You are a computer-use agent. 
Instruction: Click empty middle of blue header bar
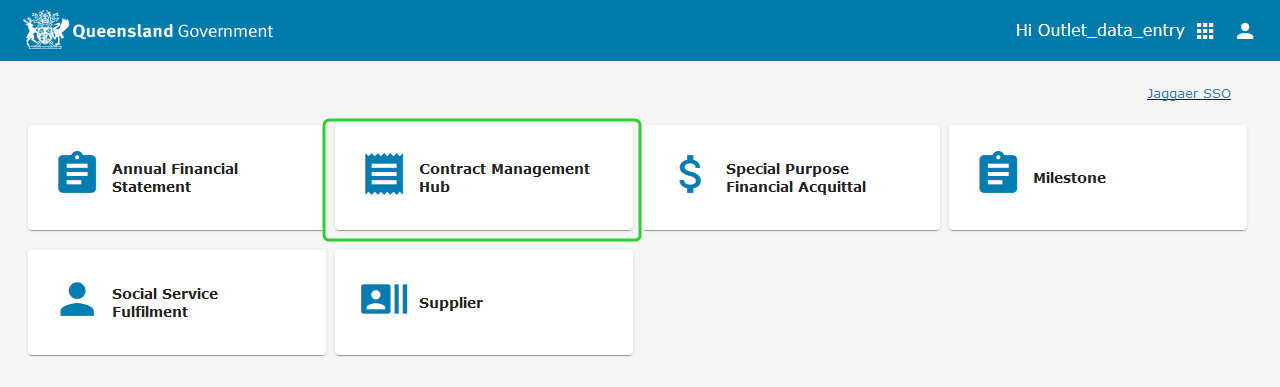pyautogui.click(x=640, y=31)
